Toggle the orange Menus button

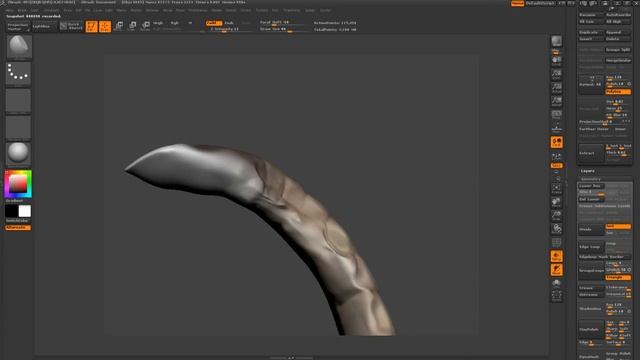point(518,3)
